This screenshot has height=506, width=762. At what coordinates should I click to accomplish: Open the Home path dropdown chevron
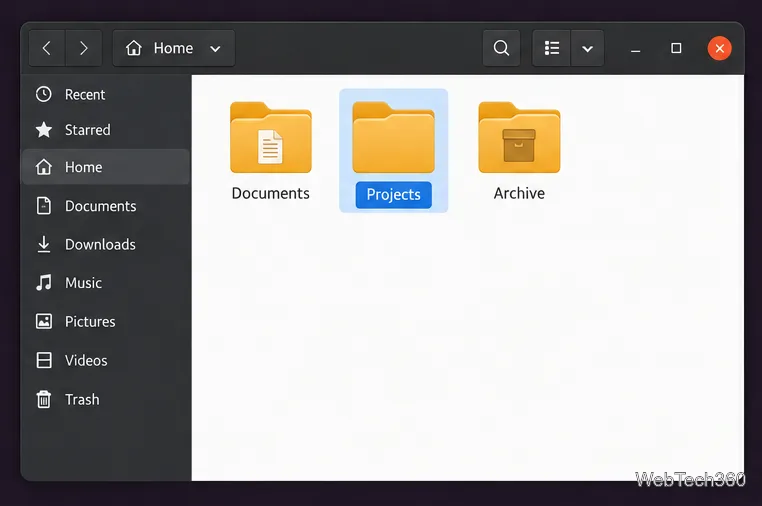[215, 49]
